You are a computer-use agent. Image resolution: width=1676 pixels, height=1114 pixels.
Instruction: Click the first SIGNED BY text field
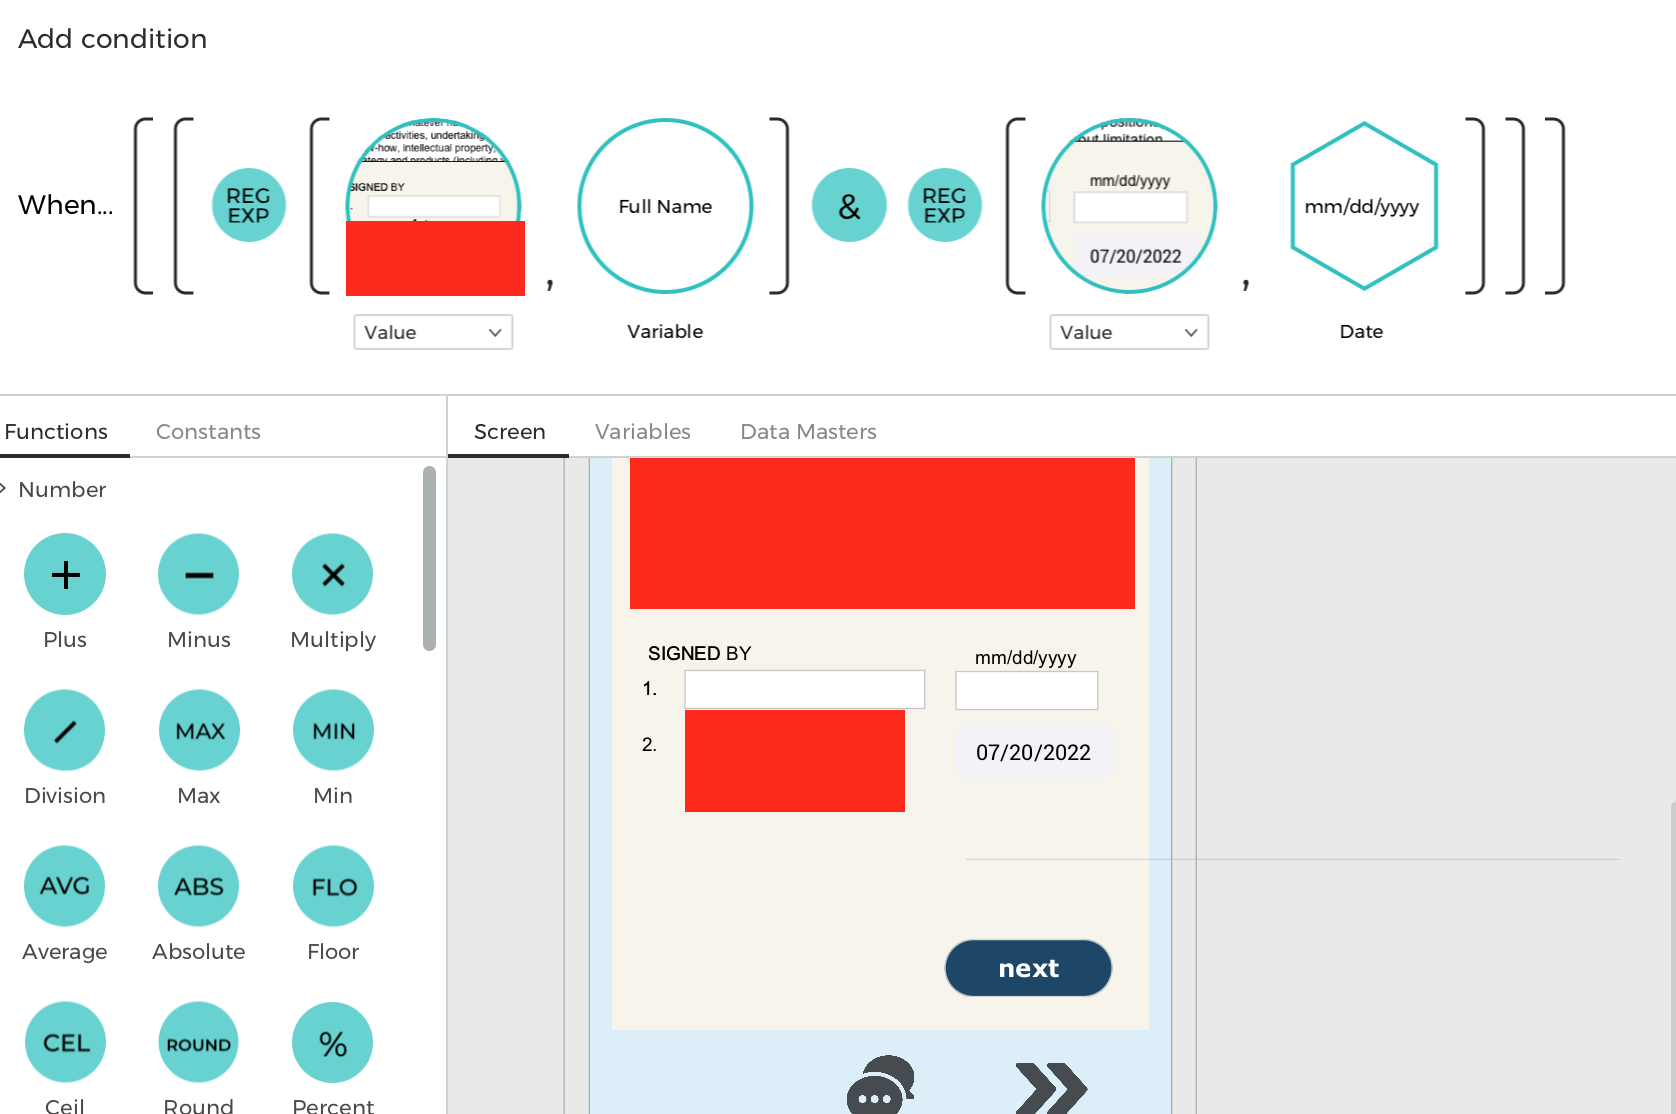804,689
